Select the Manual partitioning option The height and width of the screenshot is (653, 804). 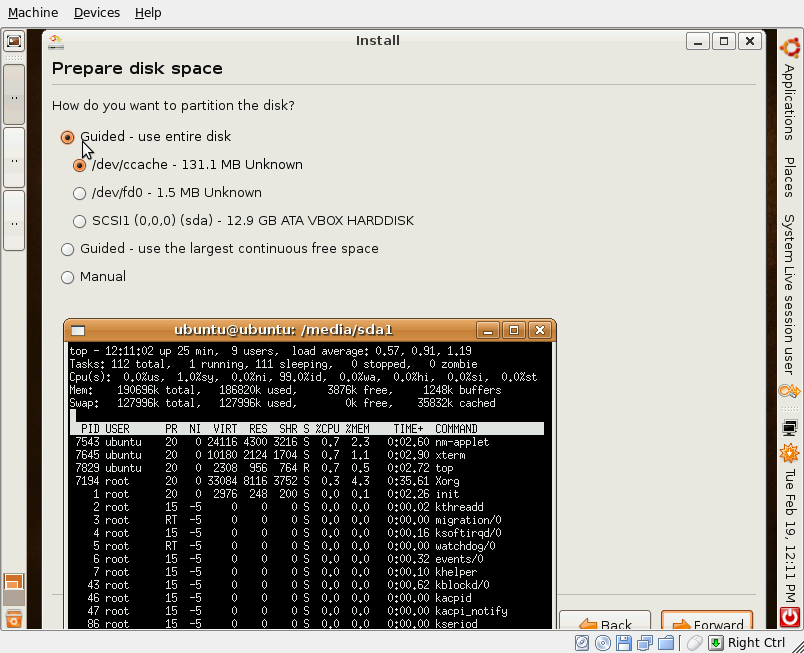click(x=93, y=277)
